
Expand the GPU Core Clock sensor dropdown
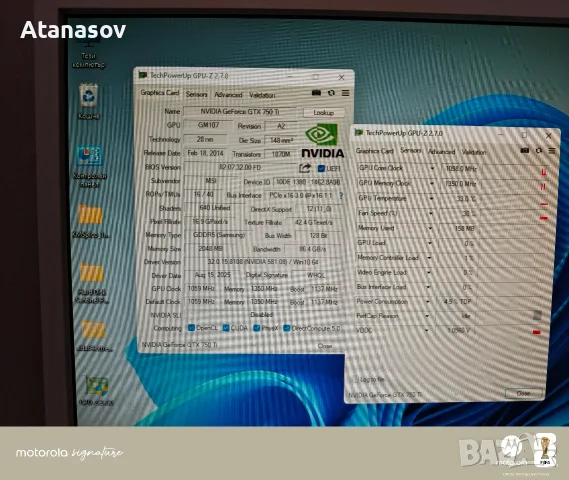(432, 168)
